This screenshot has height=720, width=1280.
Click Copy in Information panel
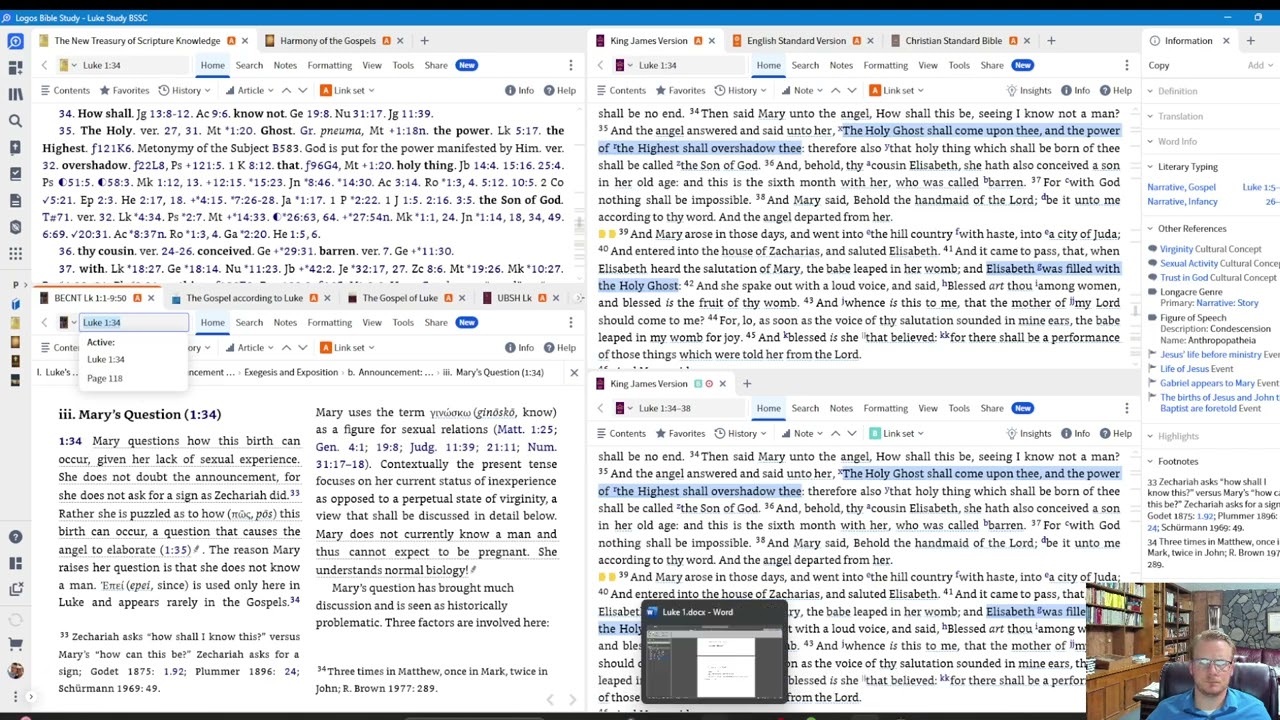pos(1159,66)
